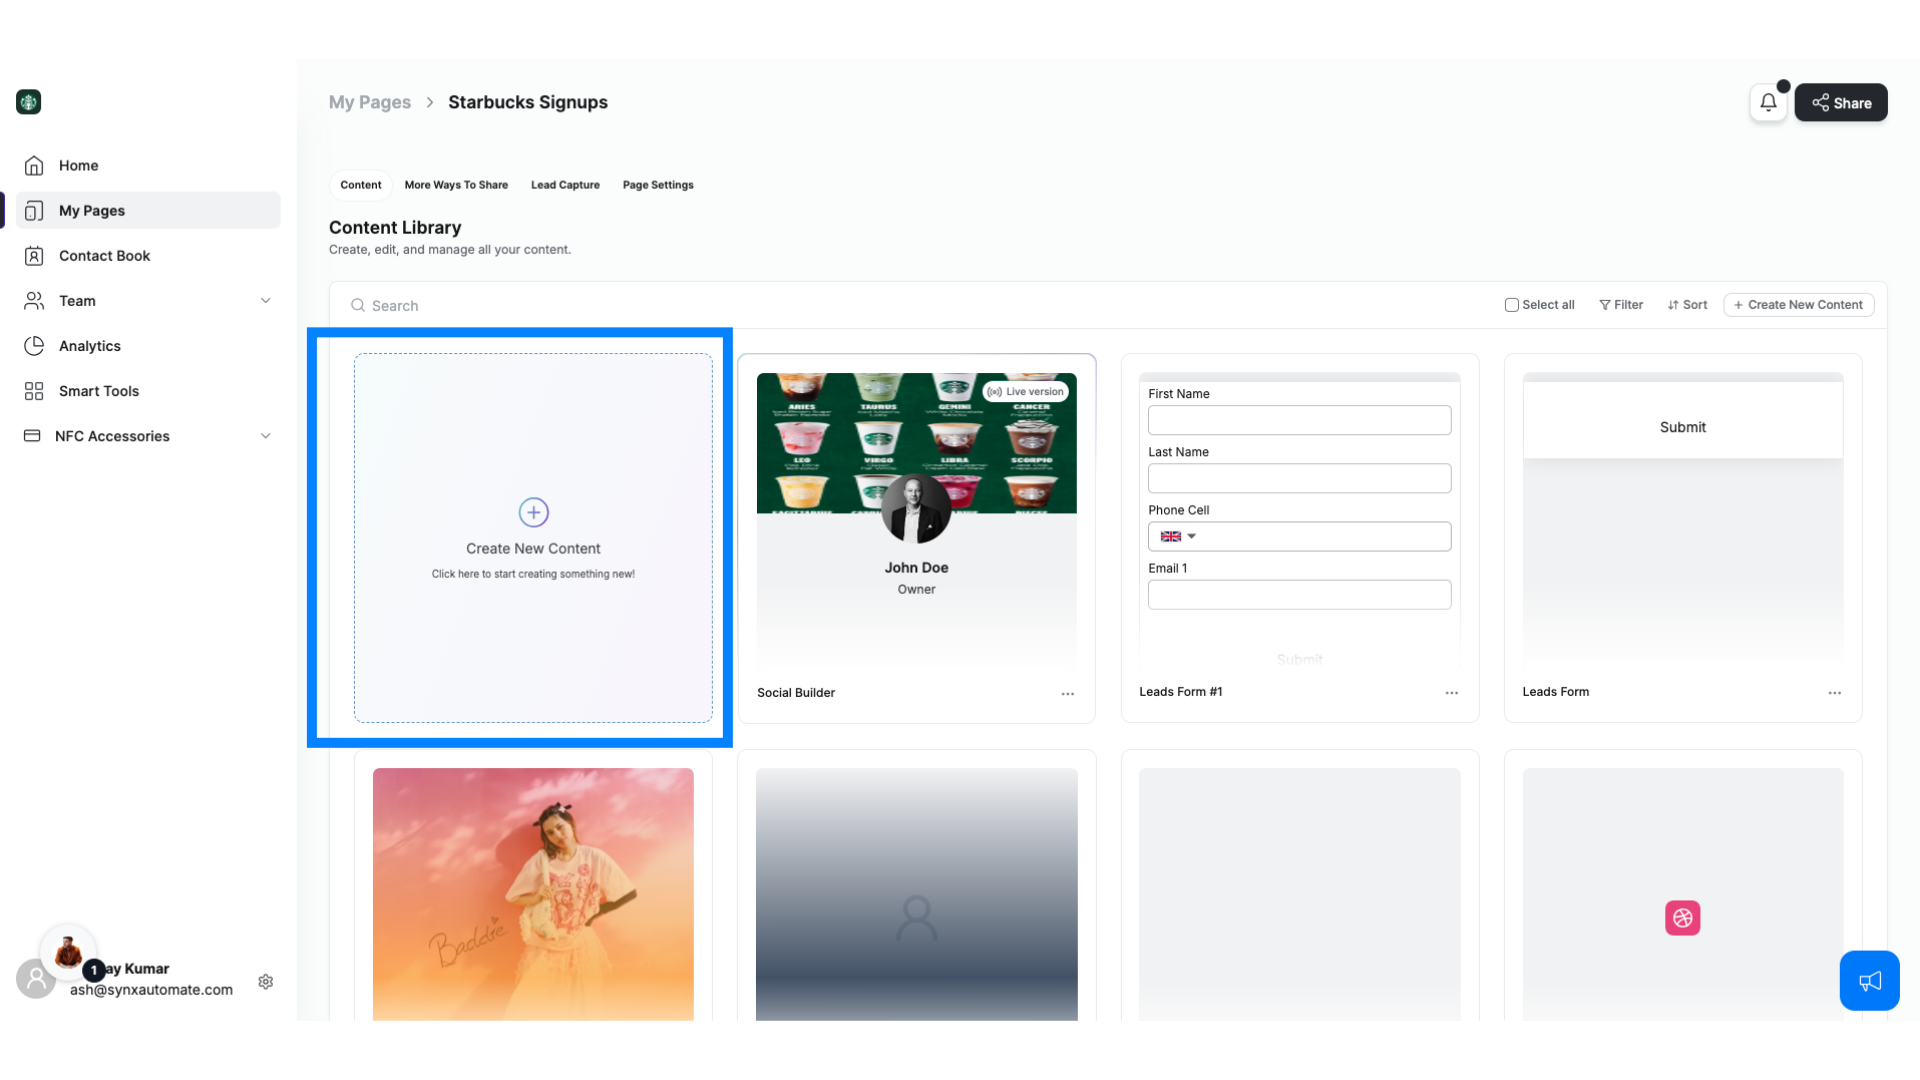This screenshot has width=1920, height=1080.
Task: Switch to the Content tab
Action: [360, 185]
